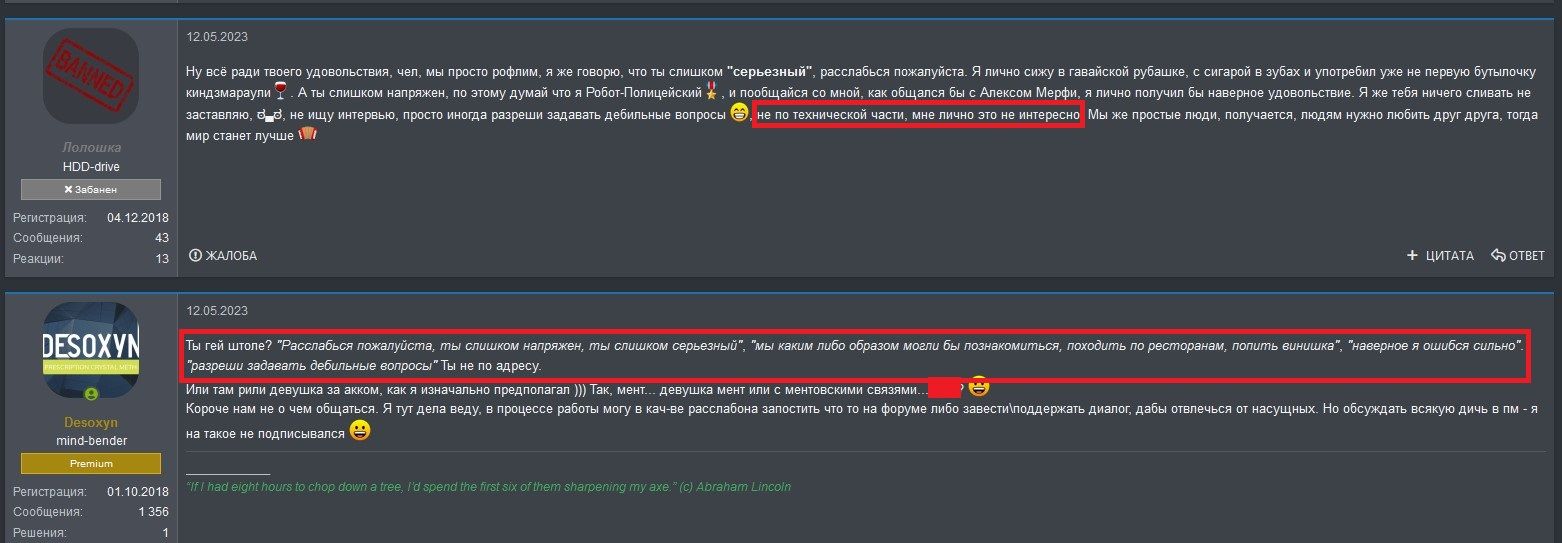Screen dimensions: 1562x543
Task: Click the Реакции label under Лолошка
Action: (x=38, y=259)
